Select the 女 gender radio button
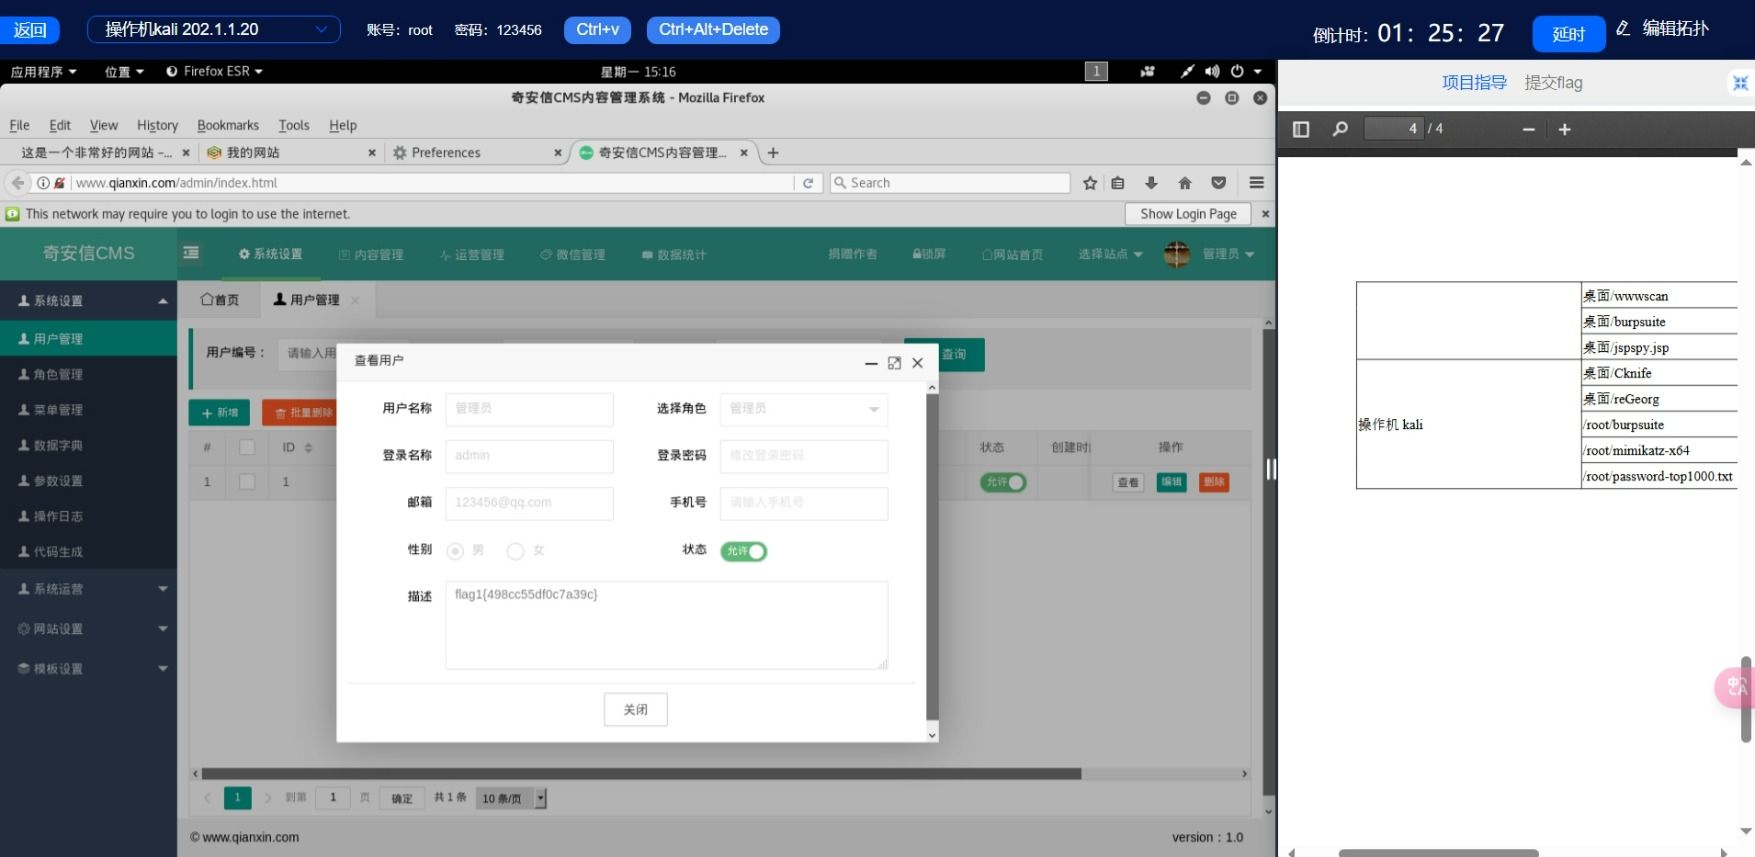 click(x=516, y=551)
